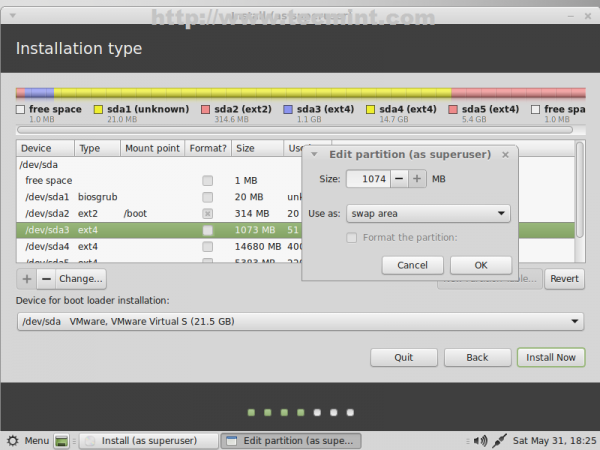Screen dimensions: 600x450
Task: Click the partition size input field
Action: click(366, 179)
